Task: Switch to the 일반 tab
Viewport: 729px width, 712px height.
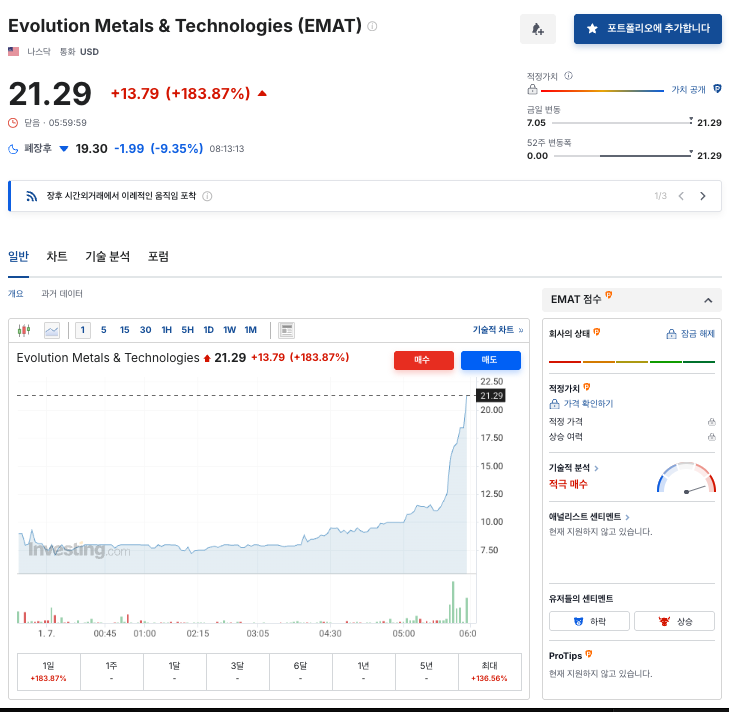Action: [19, 256]
